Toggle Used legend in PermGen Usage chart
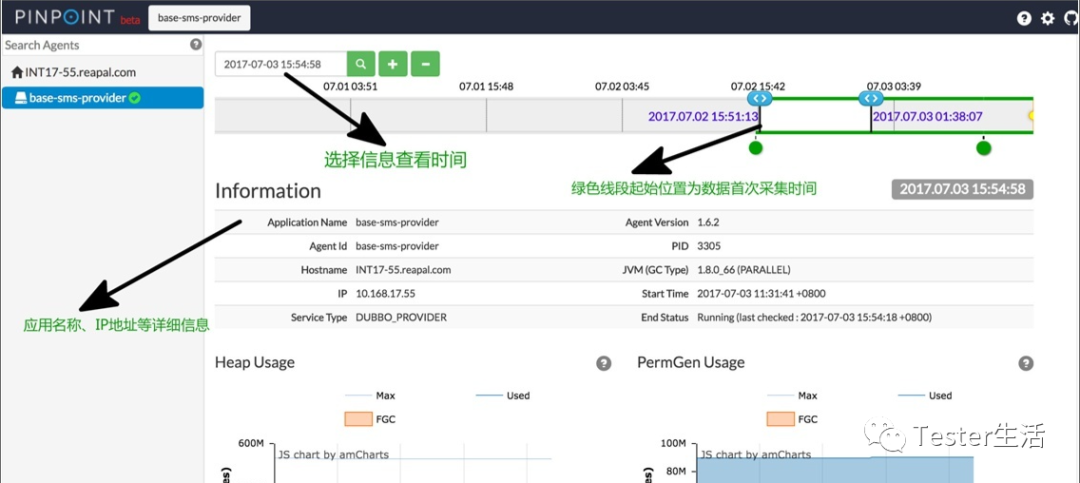 click(924, 395)
